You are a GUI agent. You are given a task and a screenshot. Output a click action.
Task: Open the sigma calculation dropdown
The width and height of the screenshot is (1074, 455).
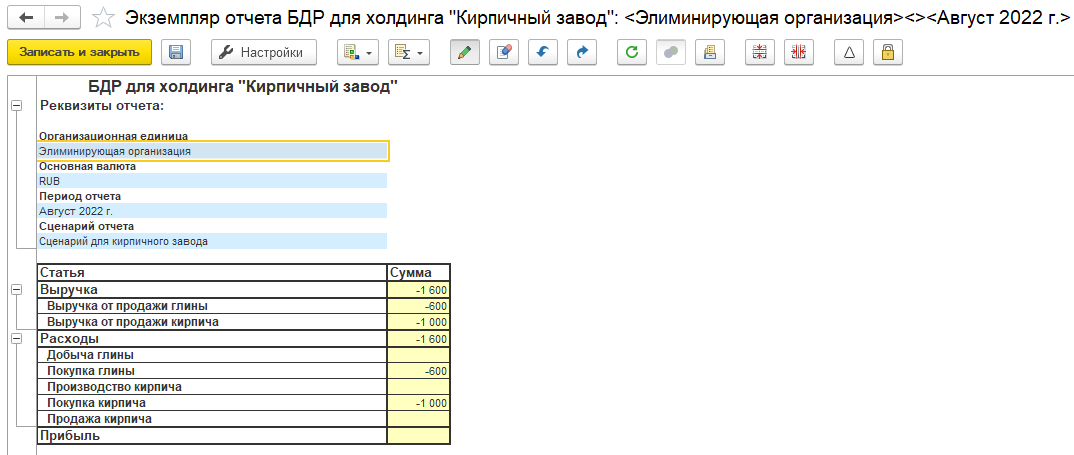[408, 52]
